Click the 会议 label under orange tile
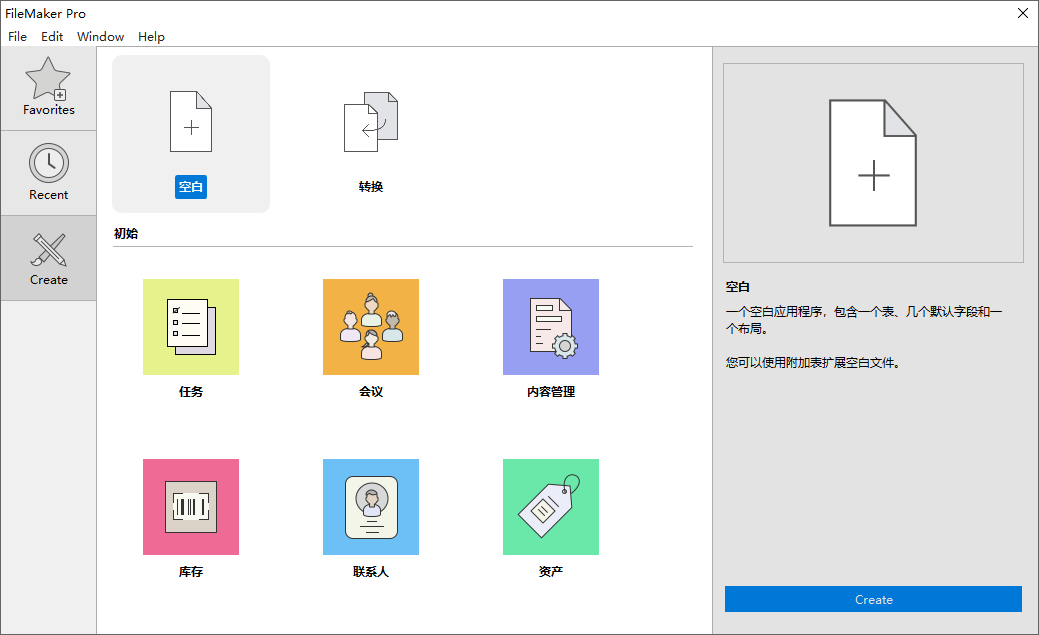Viewport: 1039px width, 635px height. tap(371, 392)
